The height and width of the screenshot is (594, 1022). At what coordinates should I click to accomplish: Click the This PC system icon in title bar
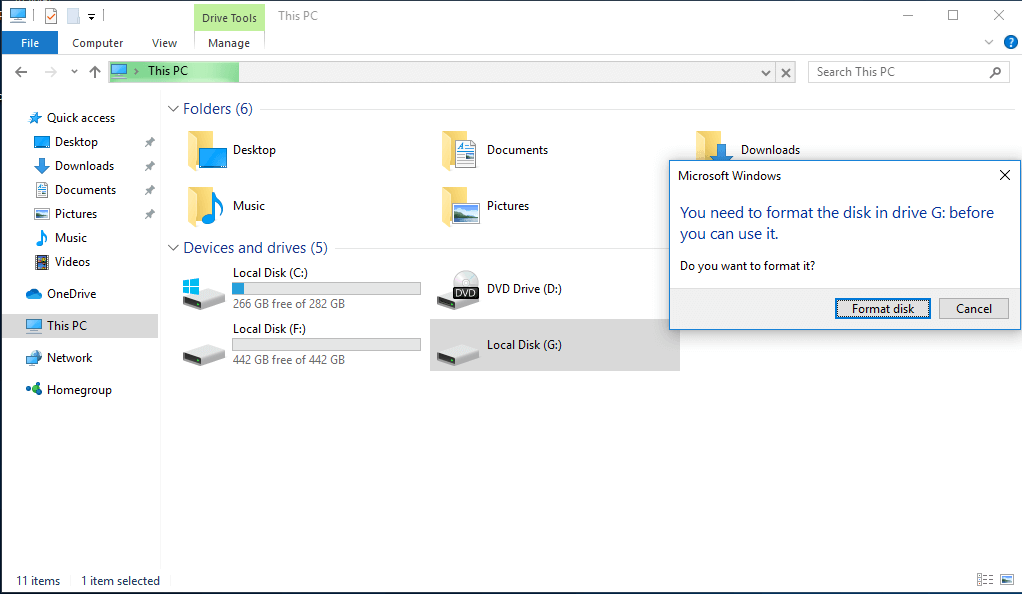pyautogui.click(x=18, y=15)
